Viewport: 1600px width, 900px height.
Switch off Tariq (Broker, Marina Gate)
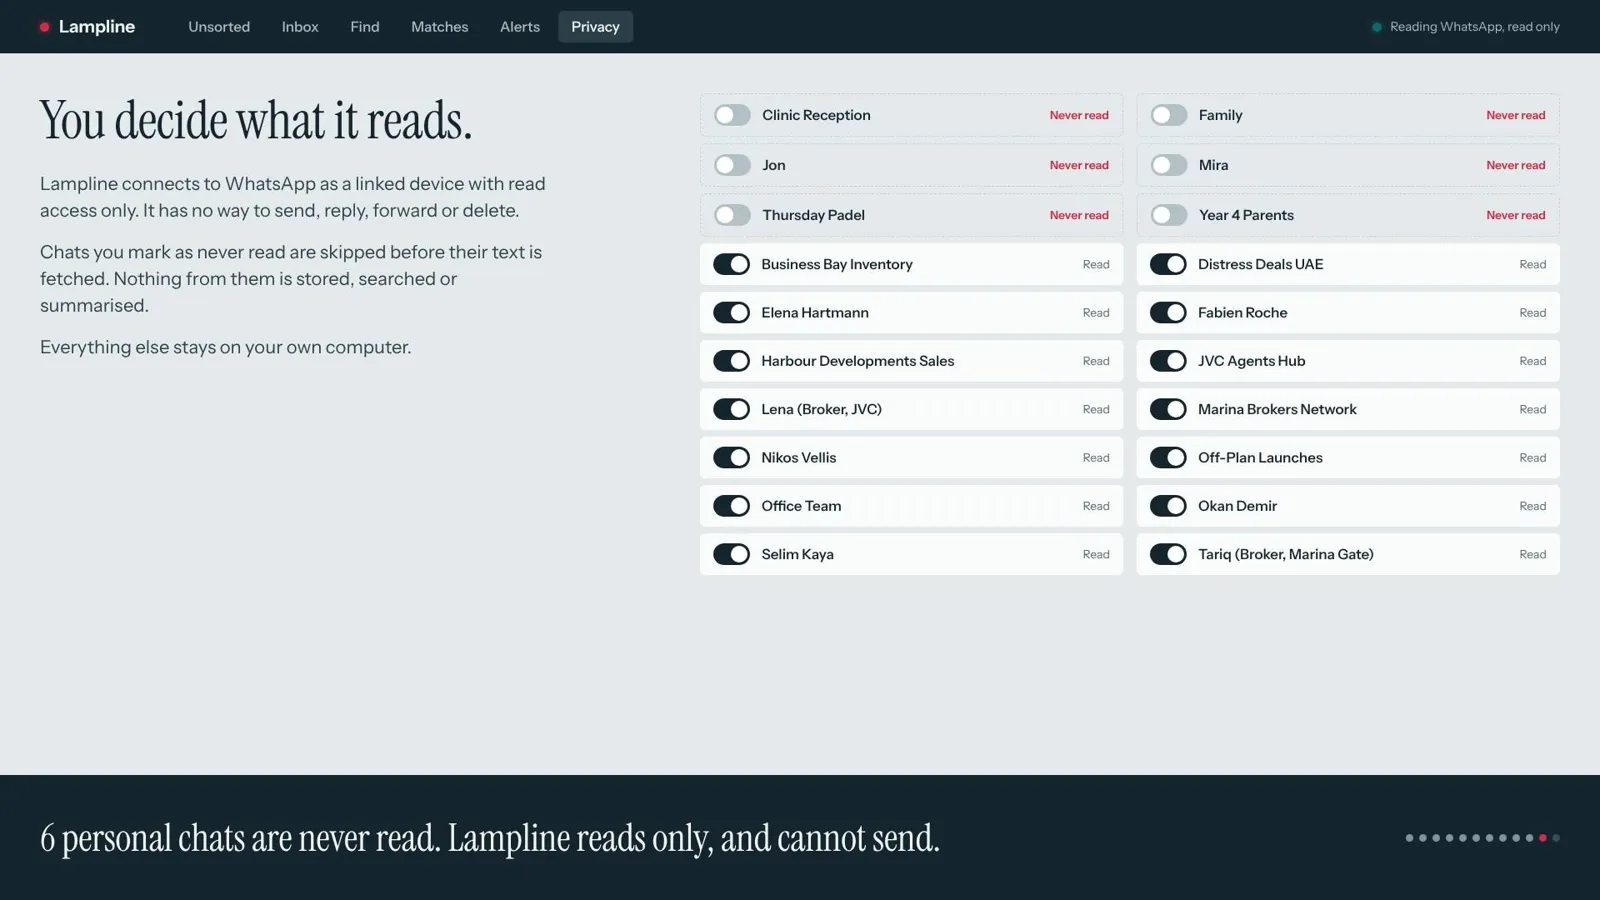click(1168, 554)
